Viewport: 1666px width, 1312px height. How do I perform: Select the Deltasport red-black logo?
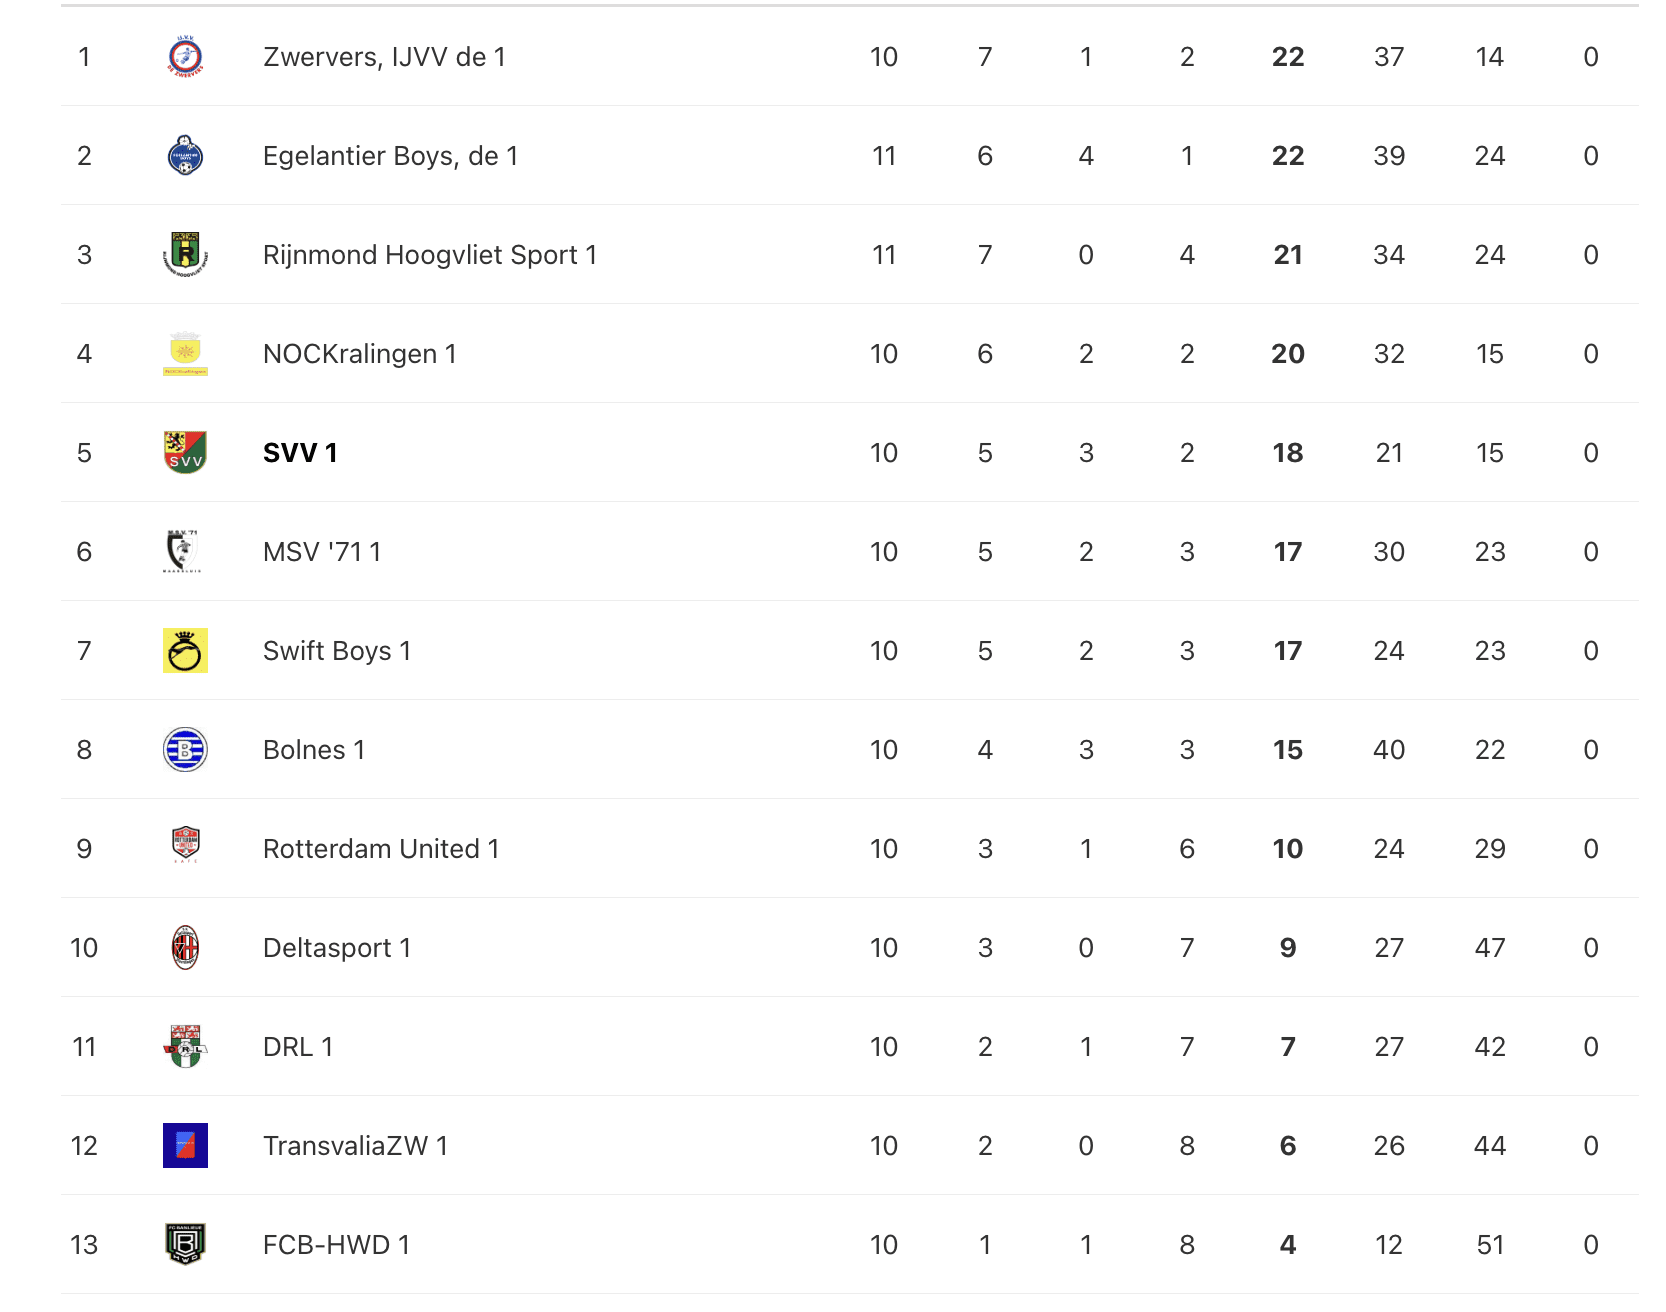pyautogui.click(x=185, y=948)
